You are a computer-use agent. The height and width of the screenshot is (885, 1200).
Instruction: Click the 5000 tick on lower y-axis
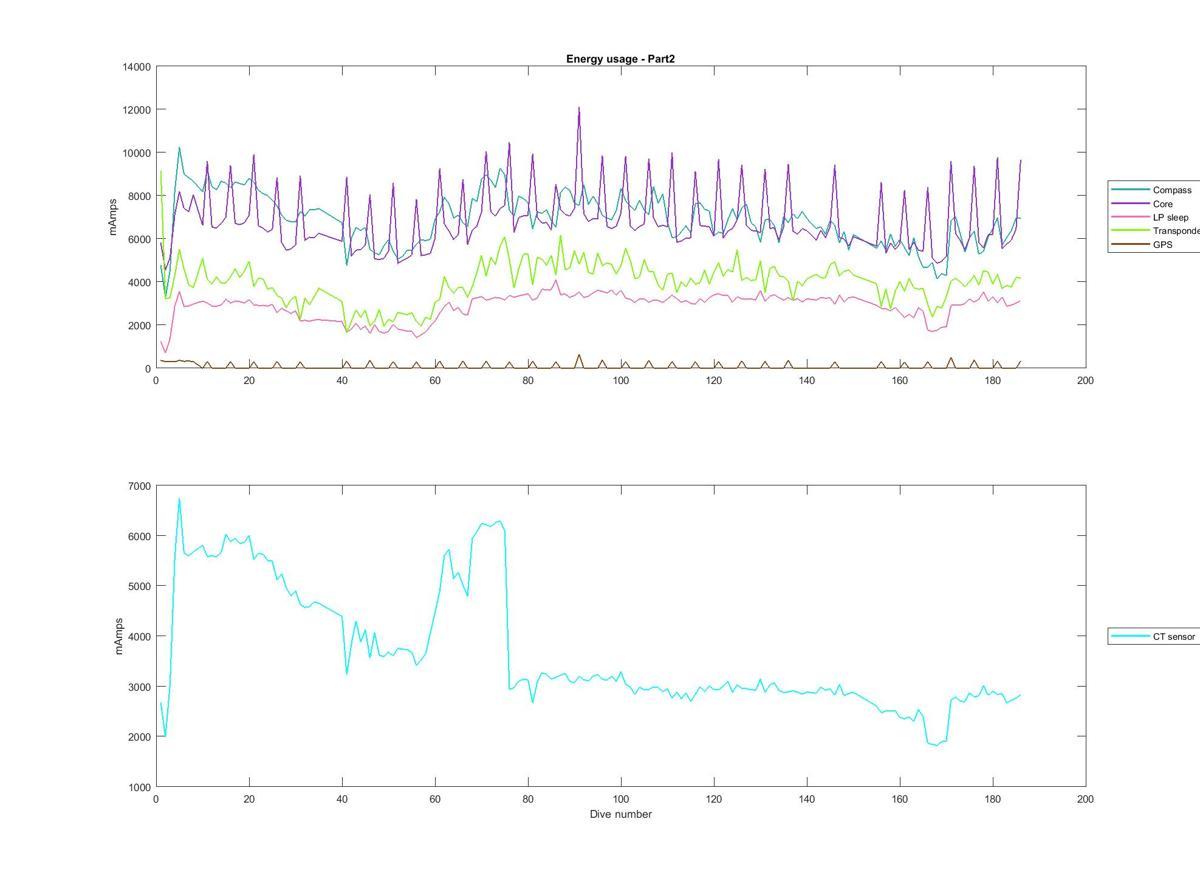pos(140,586)
